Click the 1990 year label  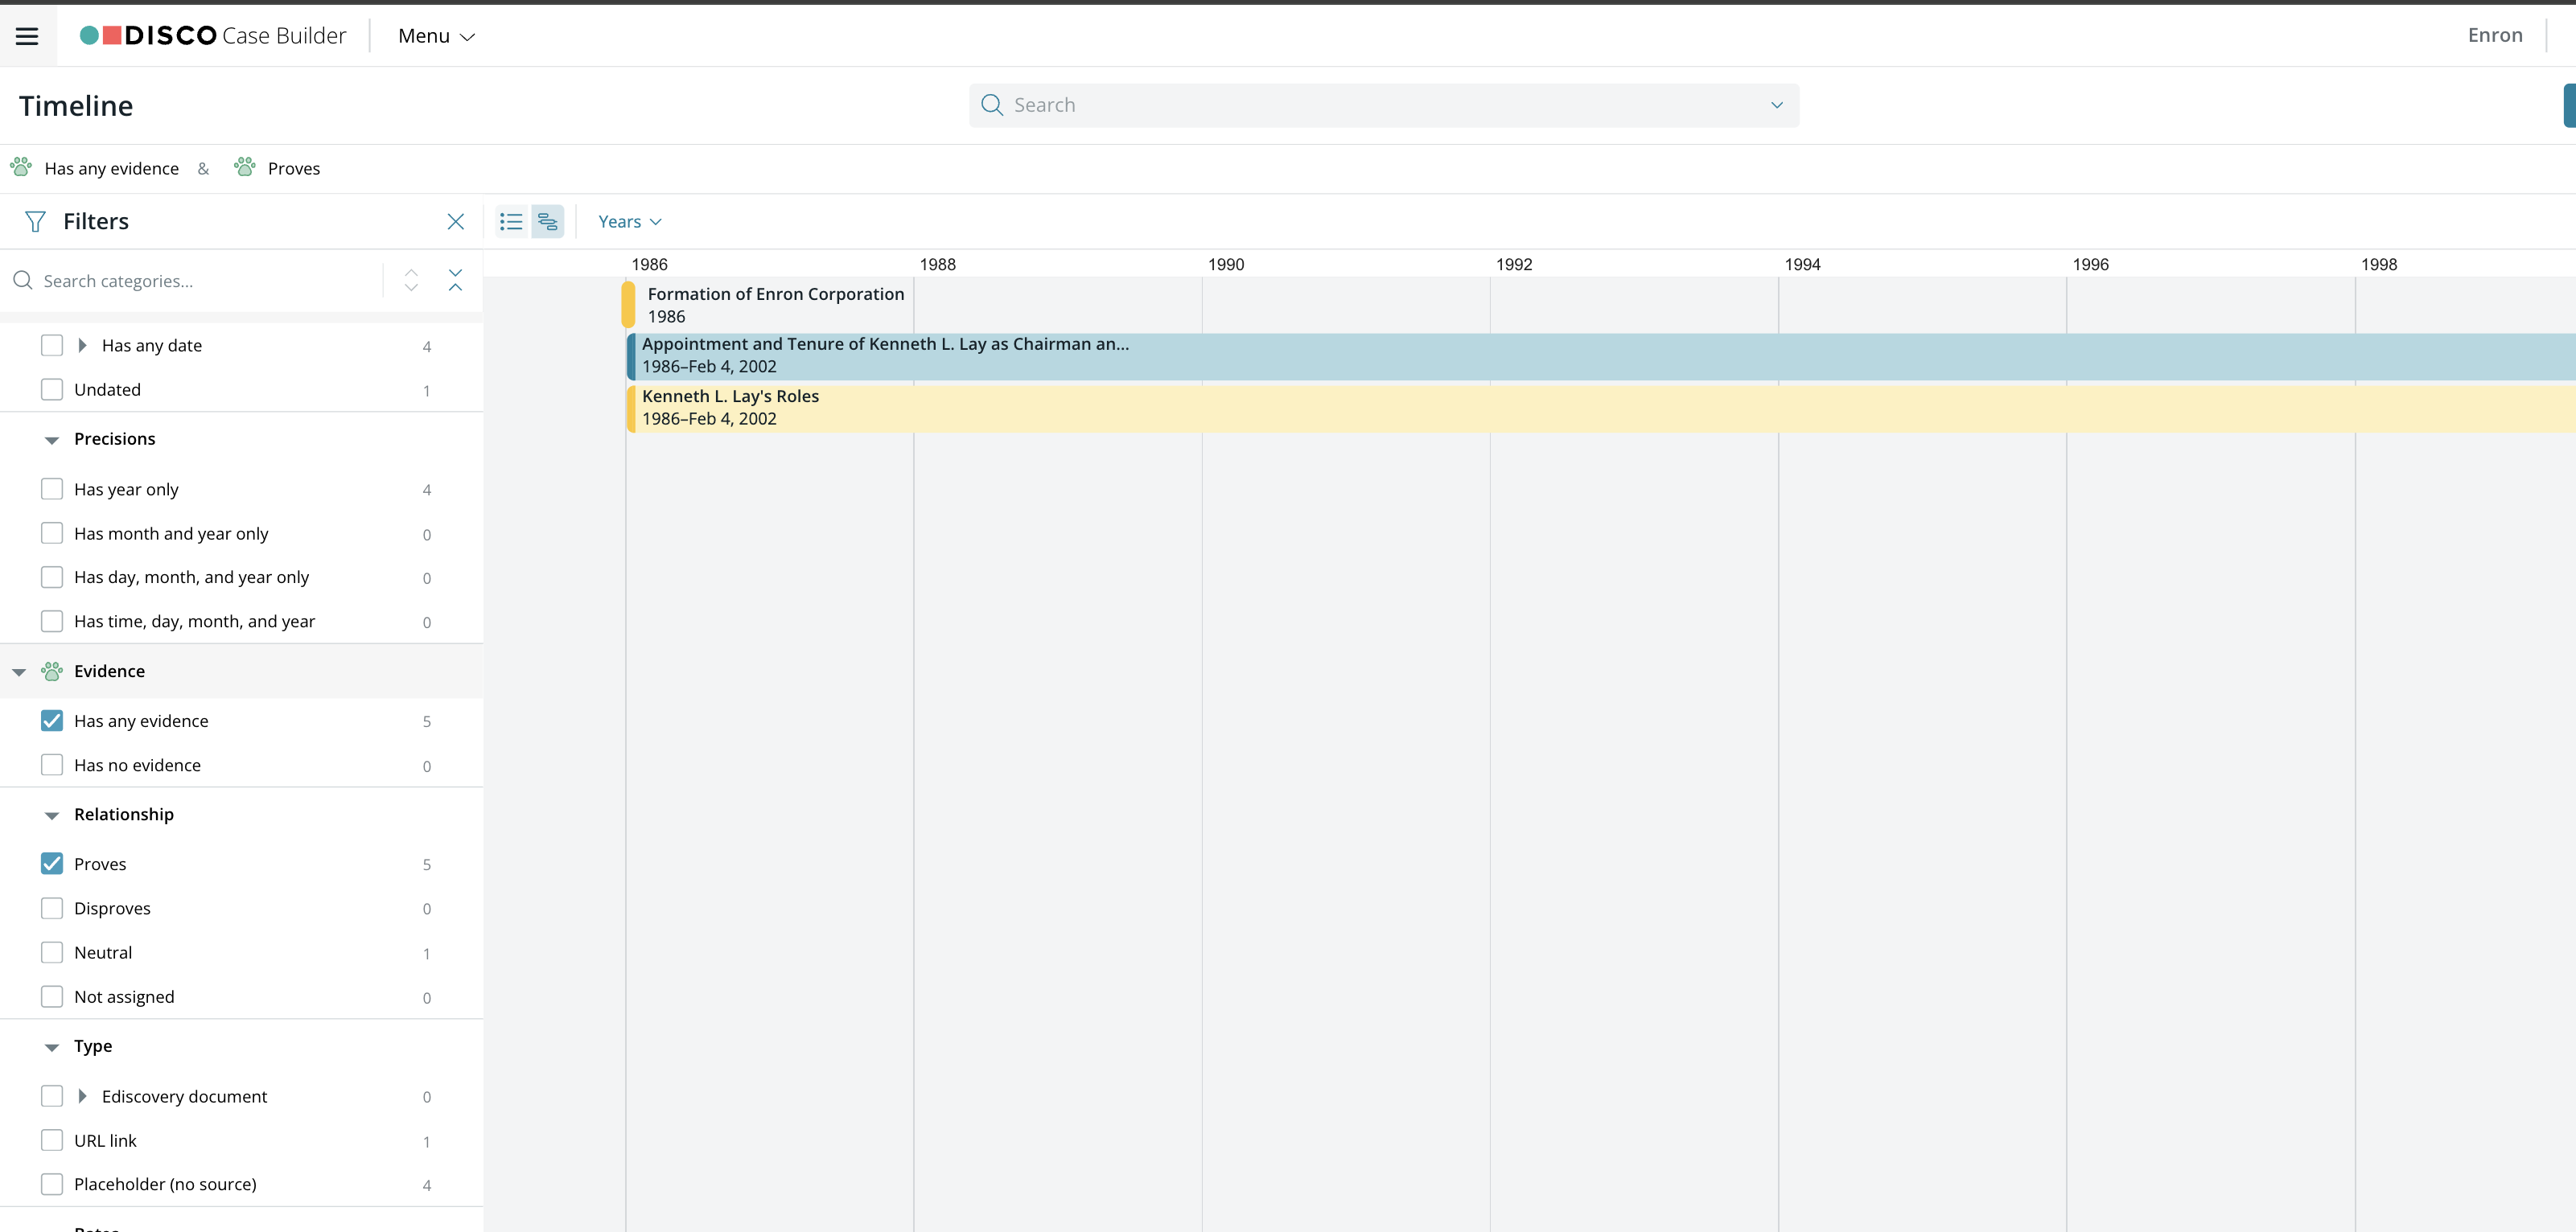click(1226, 264)
